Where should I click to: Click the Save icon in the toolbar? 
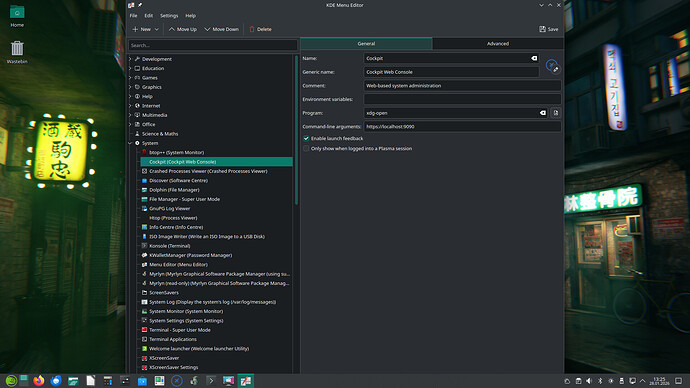click(x=542, y=29)
